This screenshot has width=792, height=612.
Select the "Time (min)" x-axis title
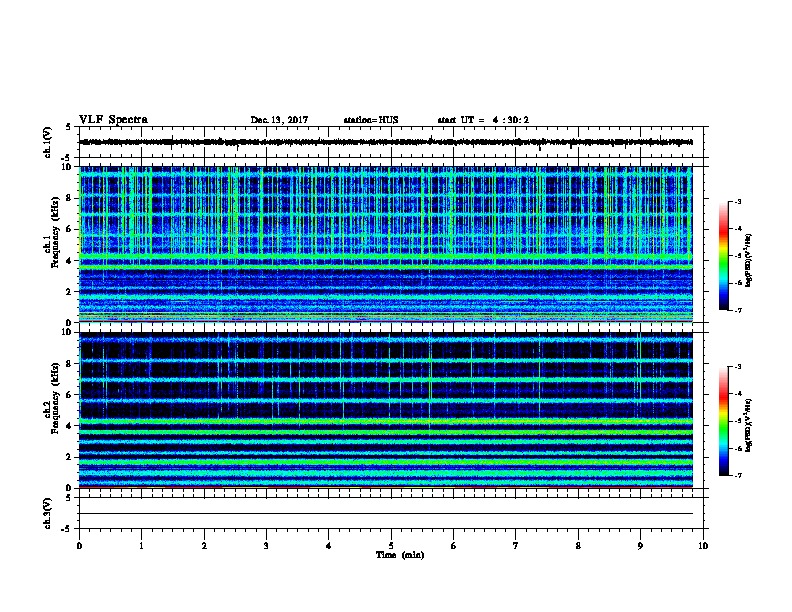point(400,555)
